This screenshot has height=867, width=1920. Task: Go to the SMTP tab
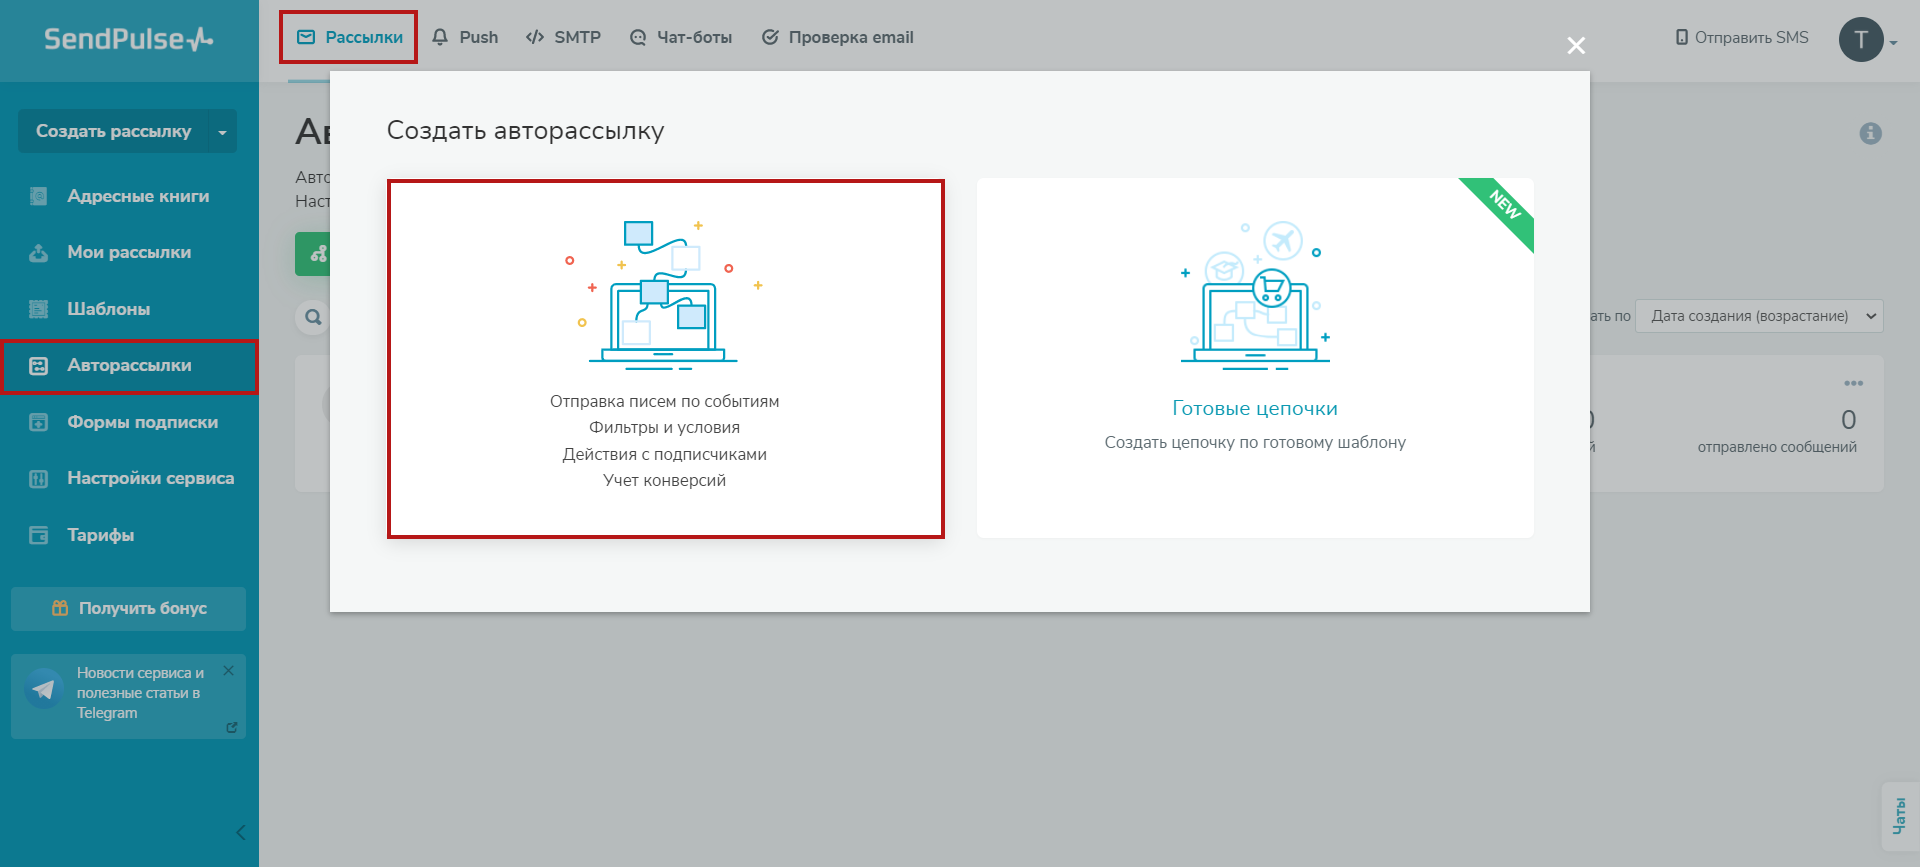tap(563, 37)
